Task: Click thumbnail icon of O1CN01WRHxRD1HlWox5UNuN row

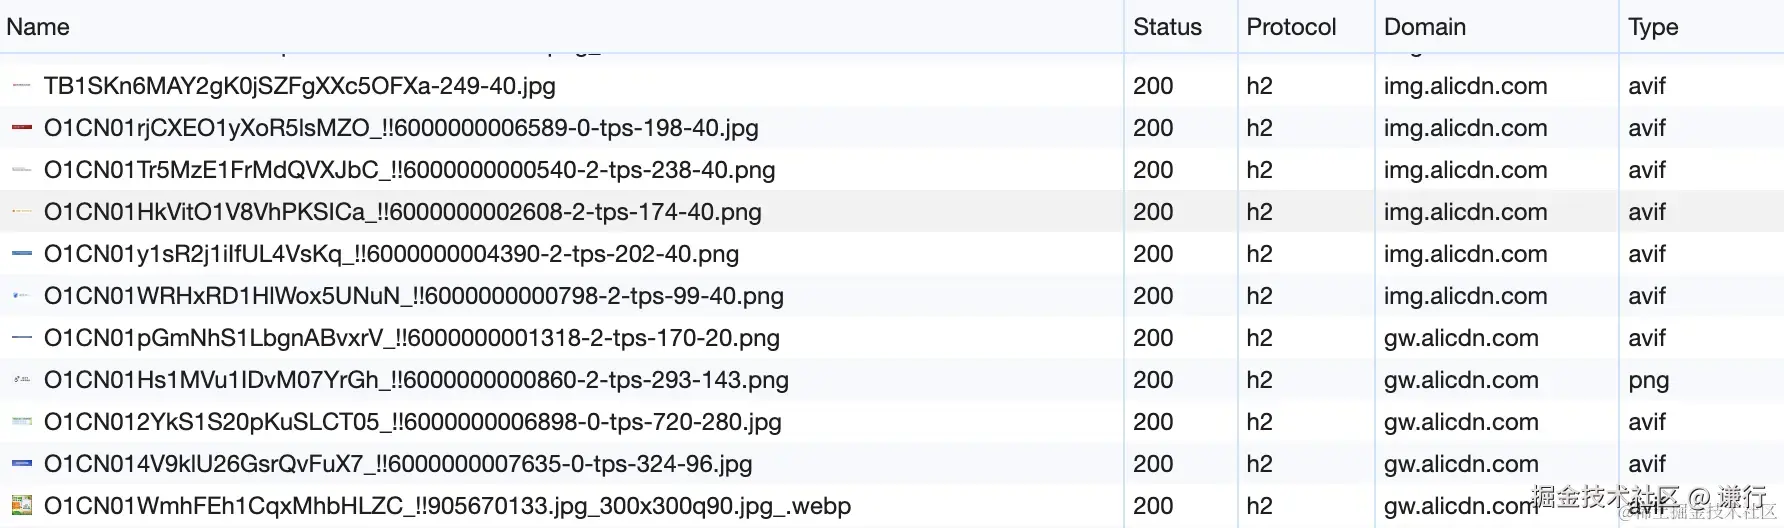Action: tap(21, 296)
